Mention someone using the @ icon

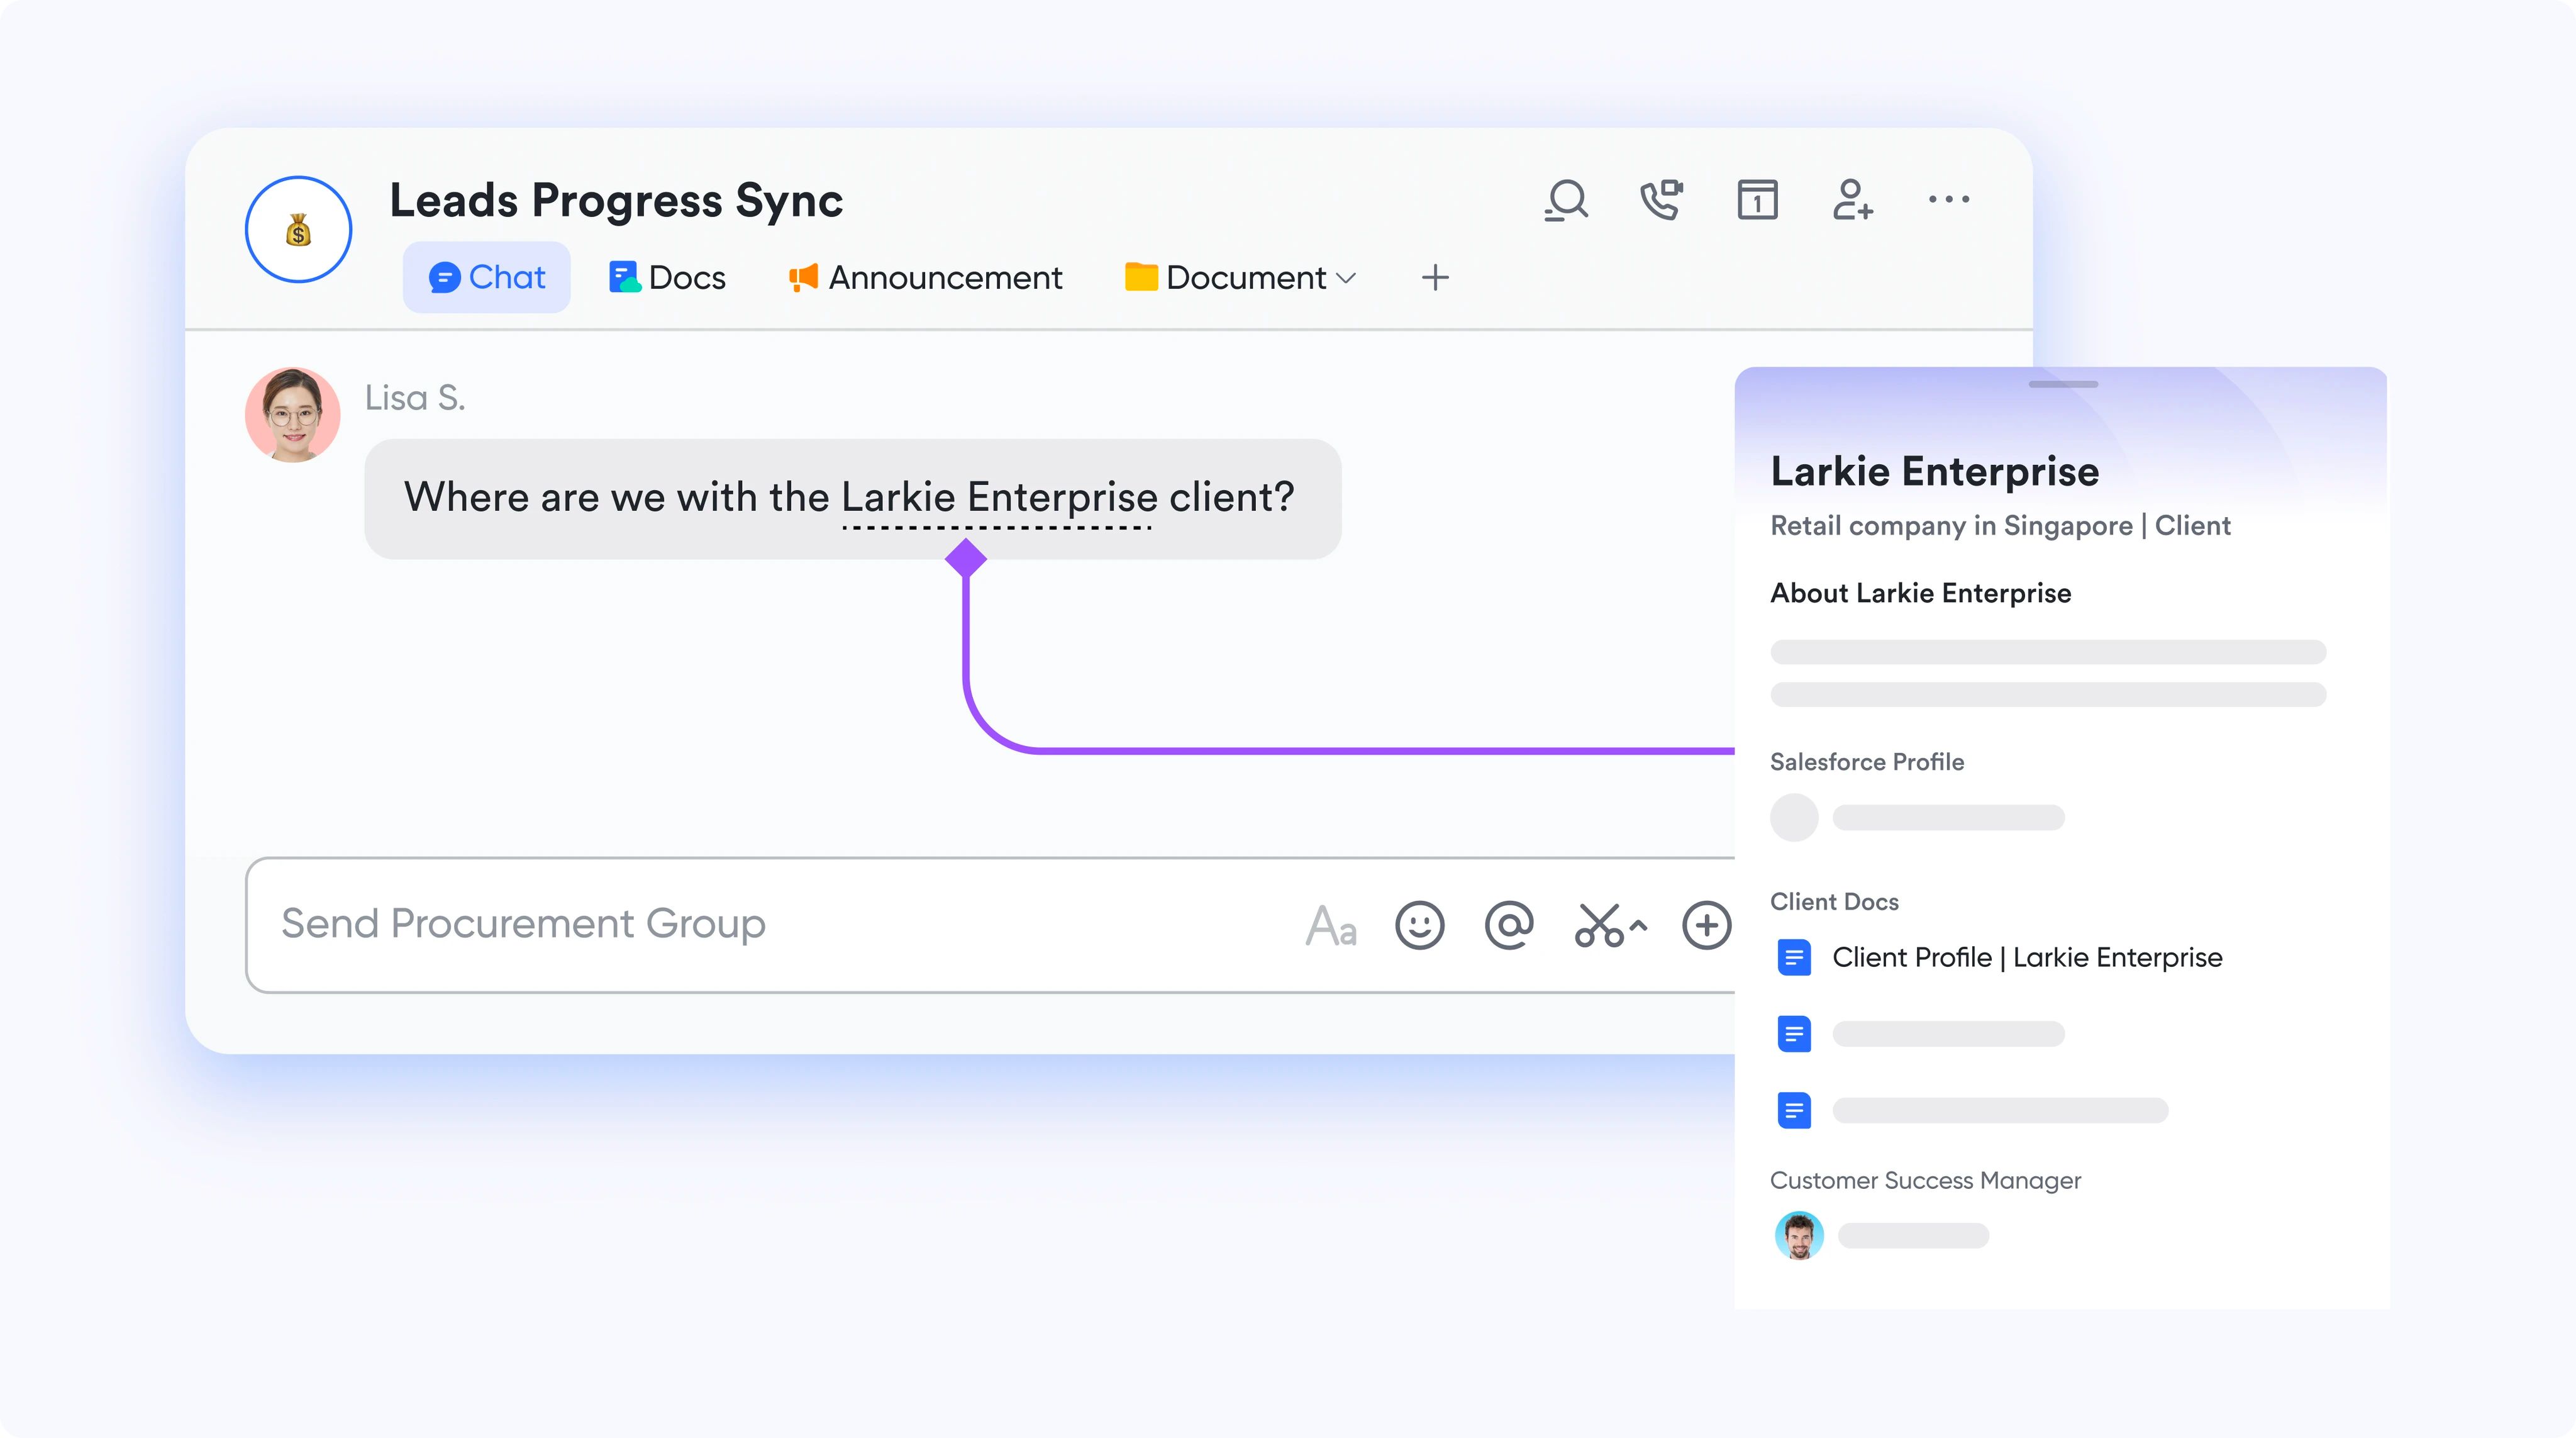(x=1507, y=925)
